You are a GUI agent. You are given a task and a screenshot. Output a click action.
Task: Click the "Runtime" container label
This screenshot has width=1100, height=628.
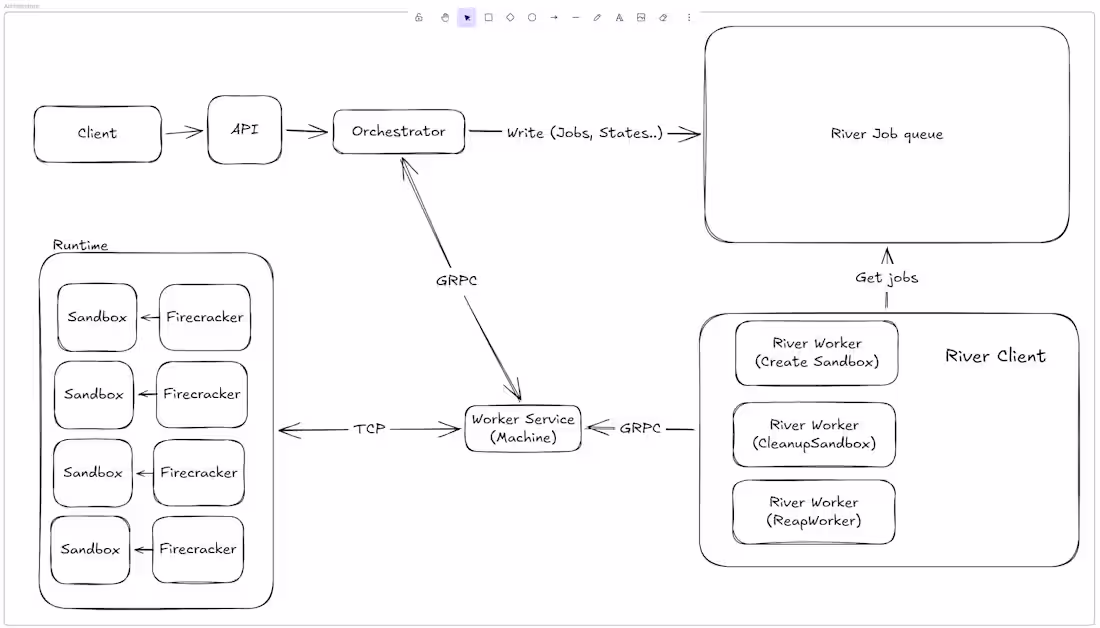pos(81,245)
